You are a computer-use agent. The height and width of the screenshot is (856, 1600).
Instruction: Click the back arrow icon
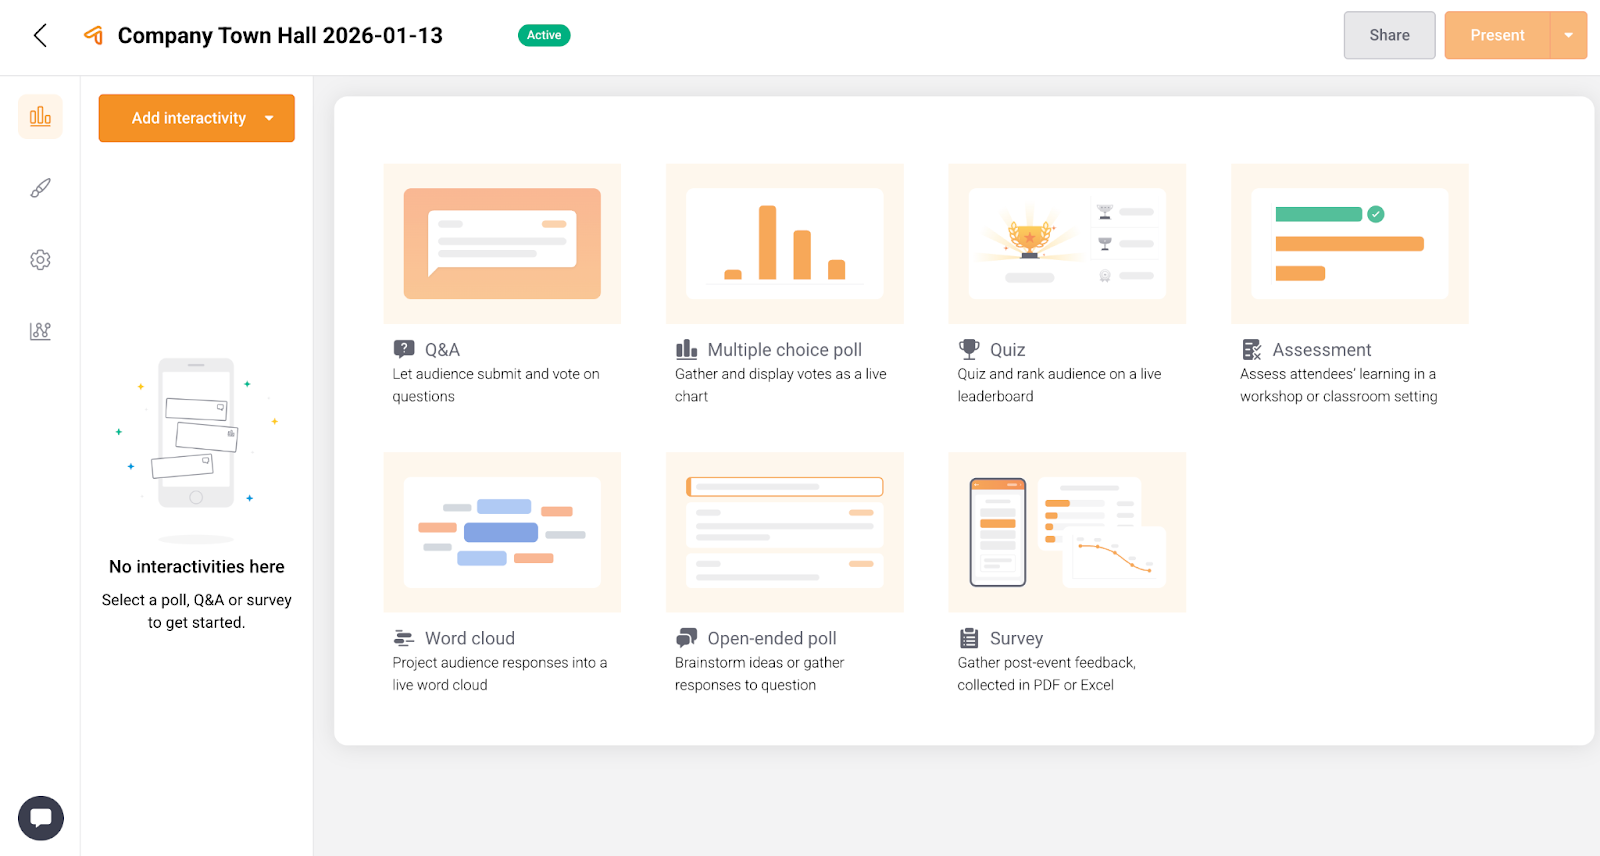pyautogui.click(x=40, y=36)
